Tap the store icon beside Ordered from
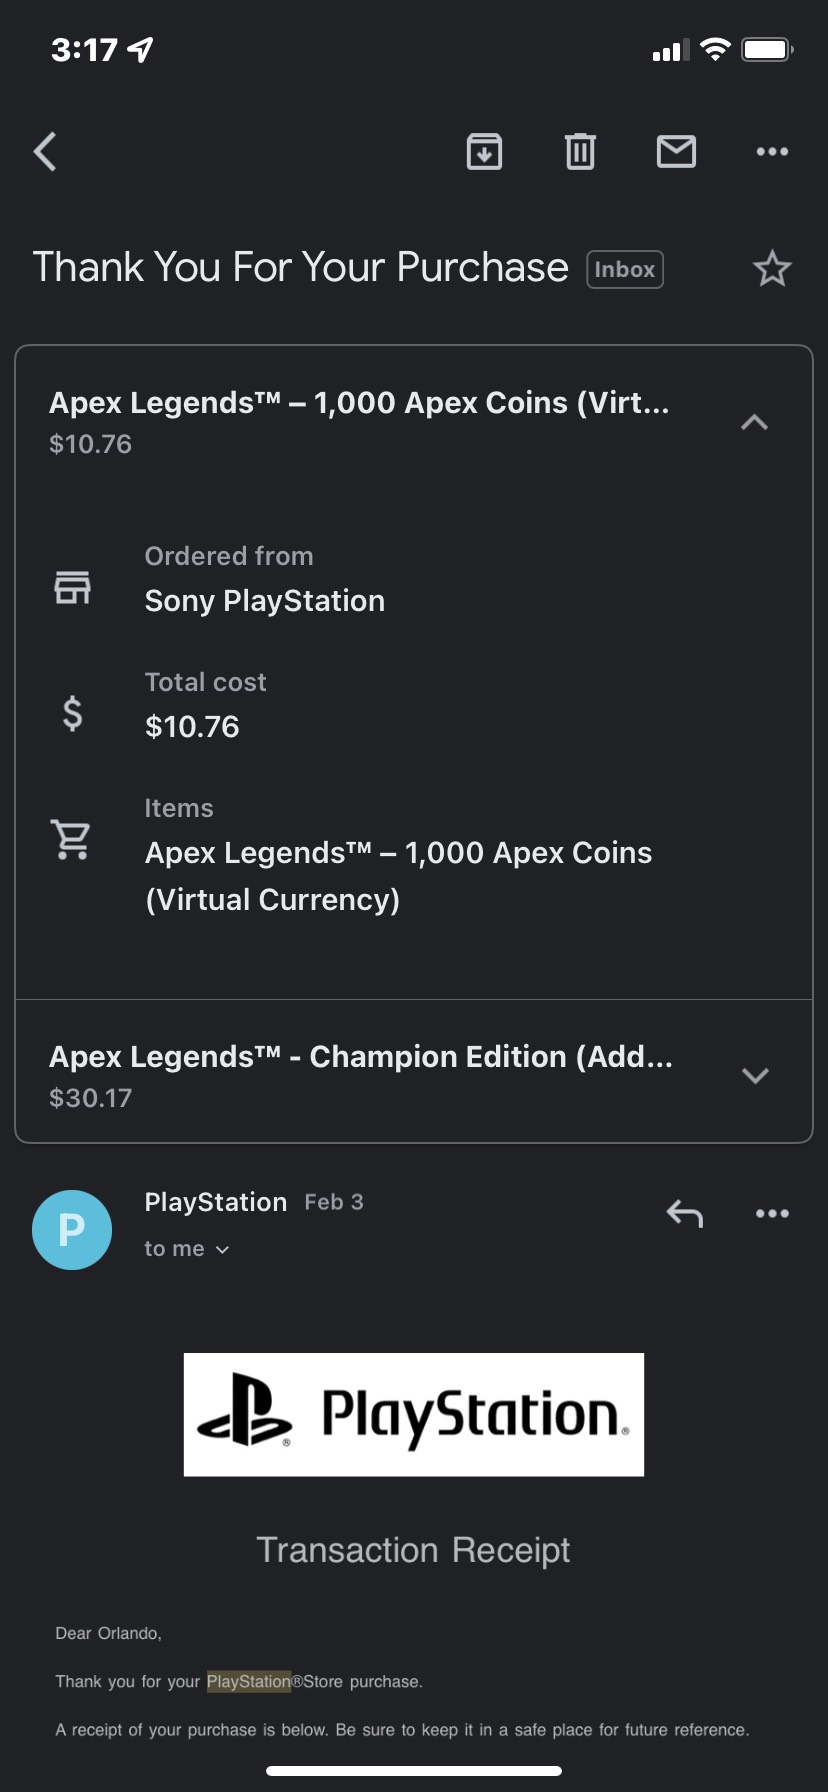 pos(72,587)
